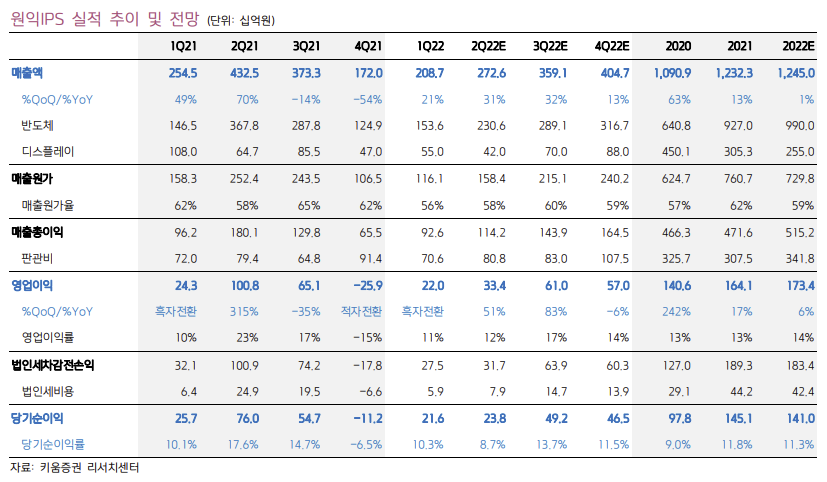827x482 pixels.
Task: Select the 영업이익률 row label
Action: click(48, 337)
